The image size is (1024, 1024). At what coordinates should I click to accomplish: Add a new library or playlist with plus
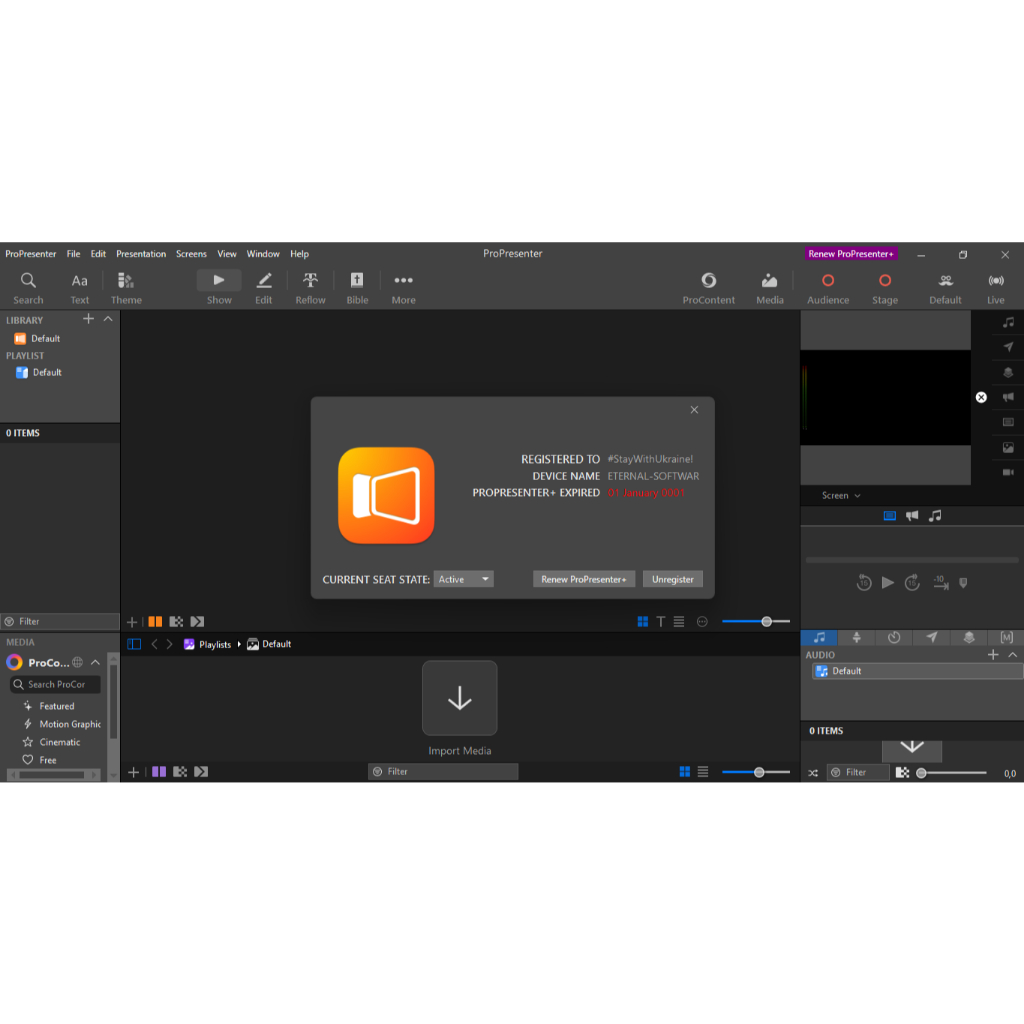(88, 319)
